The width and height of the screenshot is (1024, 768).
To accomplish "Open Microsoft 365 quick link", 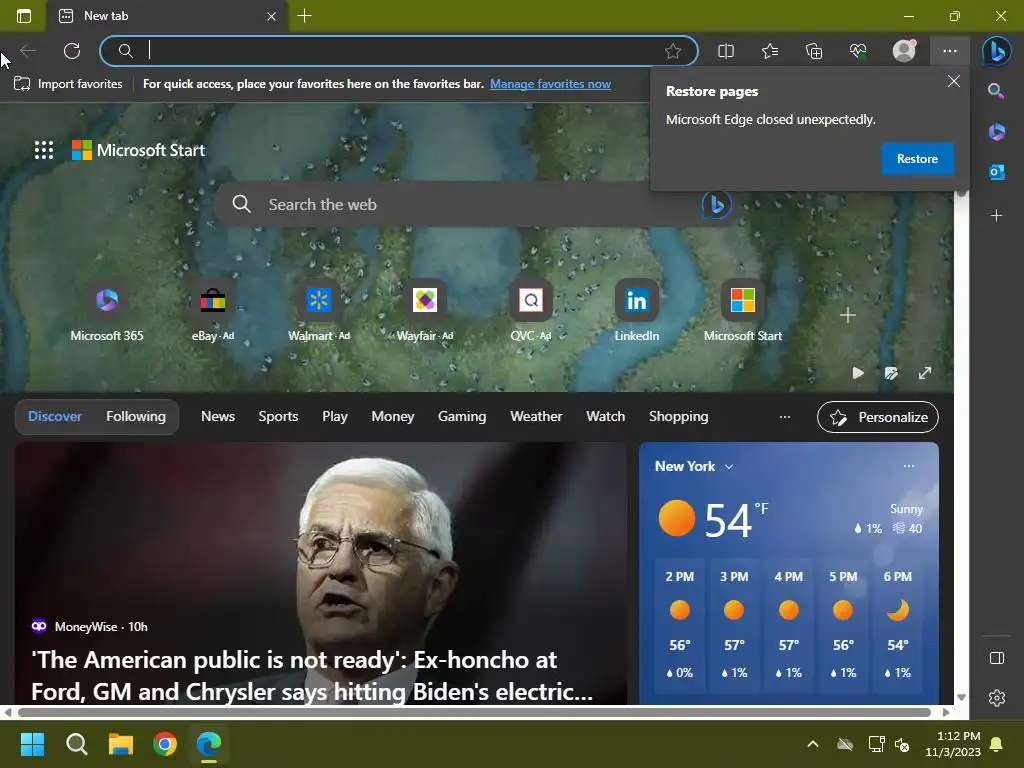I will click(x=106, y=313).
